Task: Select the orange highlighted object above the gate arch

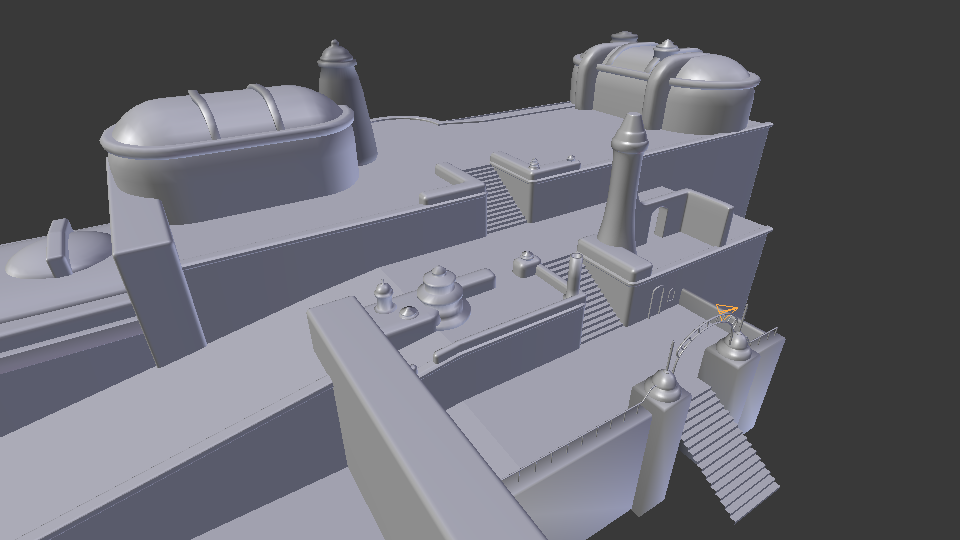Action: [x=726, y=311]
